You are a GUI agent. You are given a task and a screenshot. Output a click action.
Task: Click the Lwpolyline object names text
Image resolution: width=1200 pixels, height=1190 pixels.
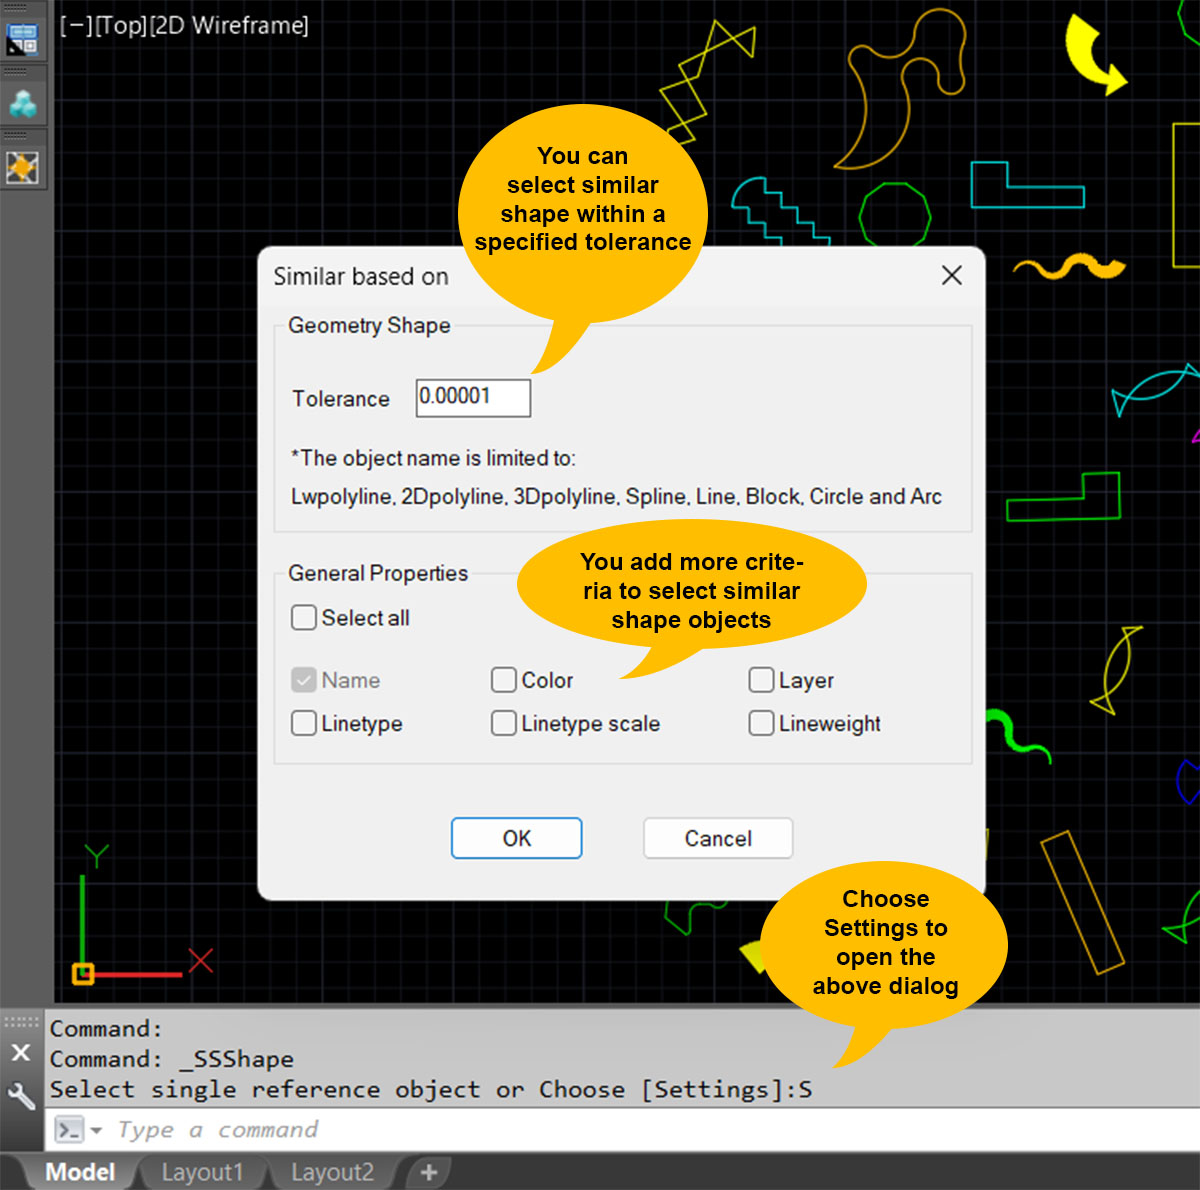coord(616,496)
